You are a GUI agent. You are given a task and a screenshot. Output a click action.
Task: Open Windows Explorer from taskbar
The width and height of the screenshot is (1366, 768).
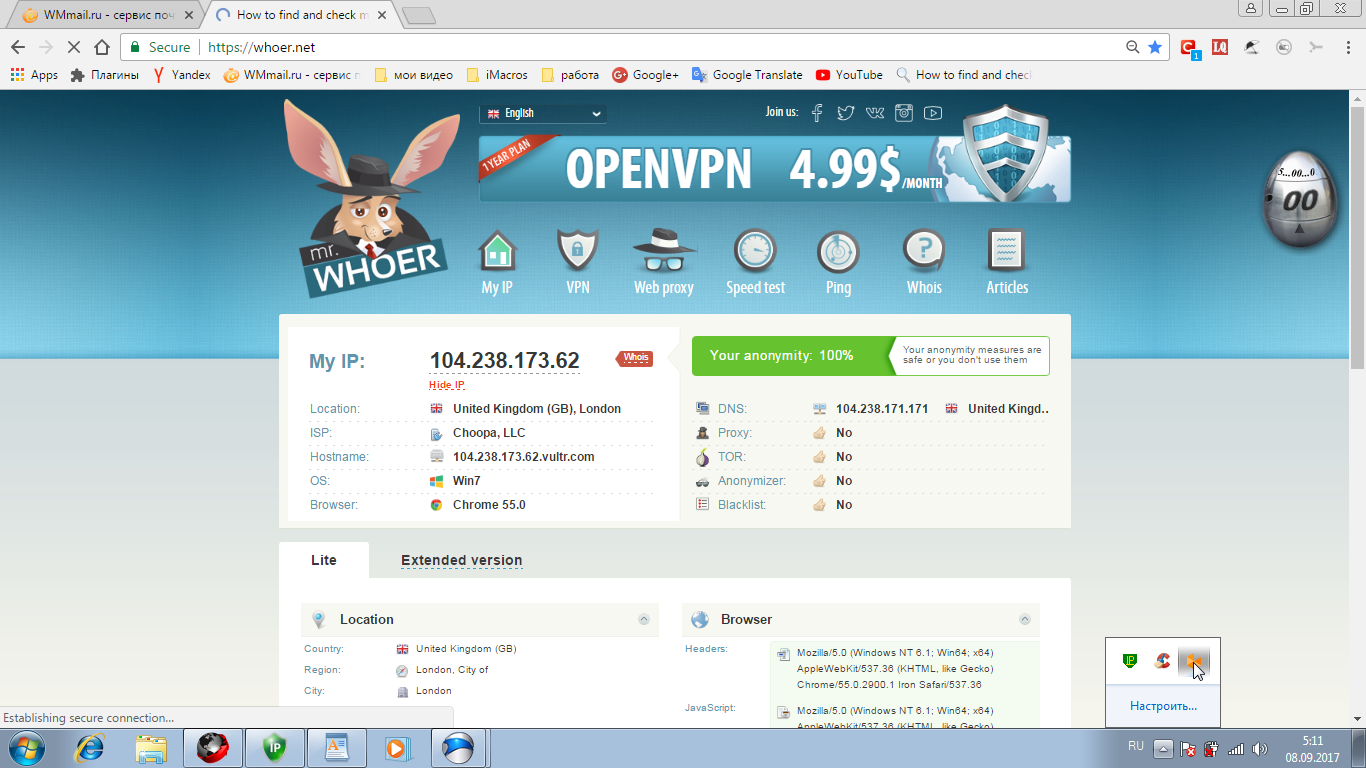click(152, 748)
